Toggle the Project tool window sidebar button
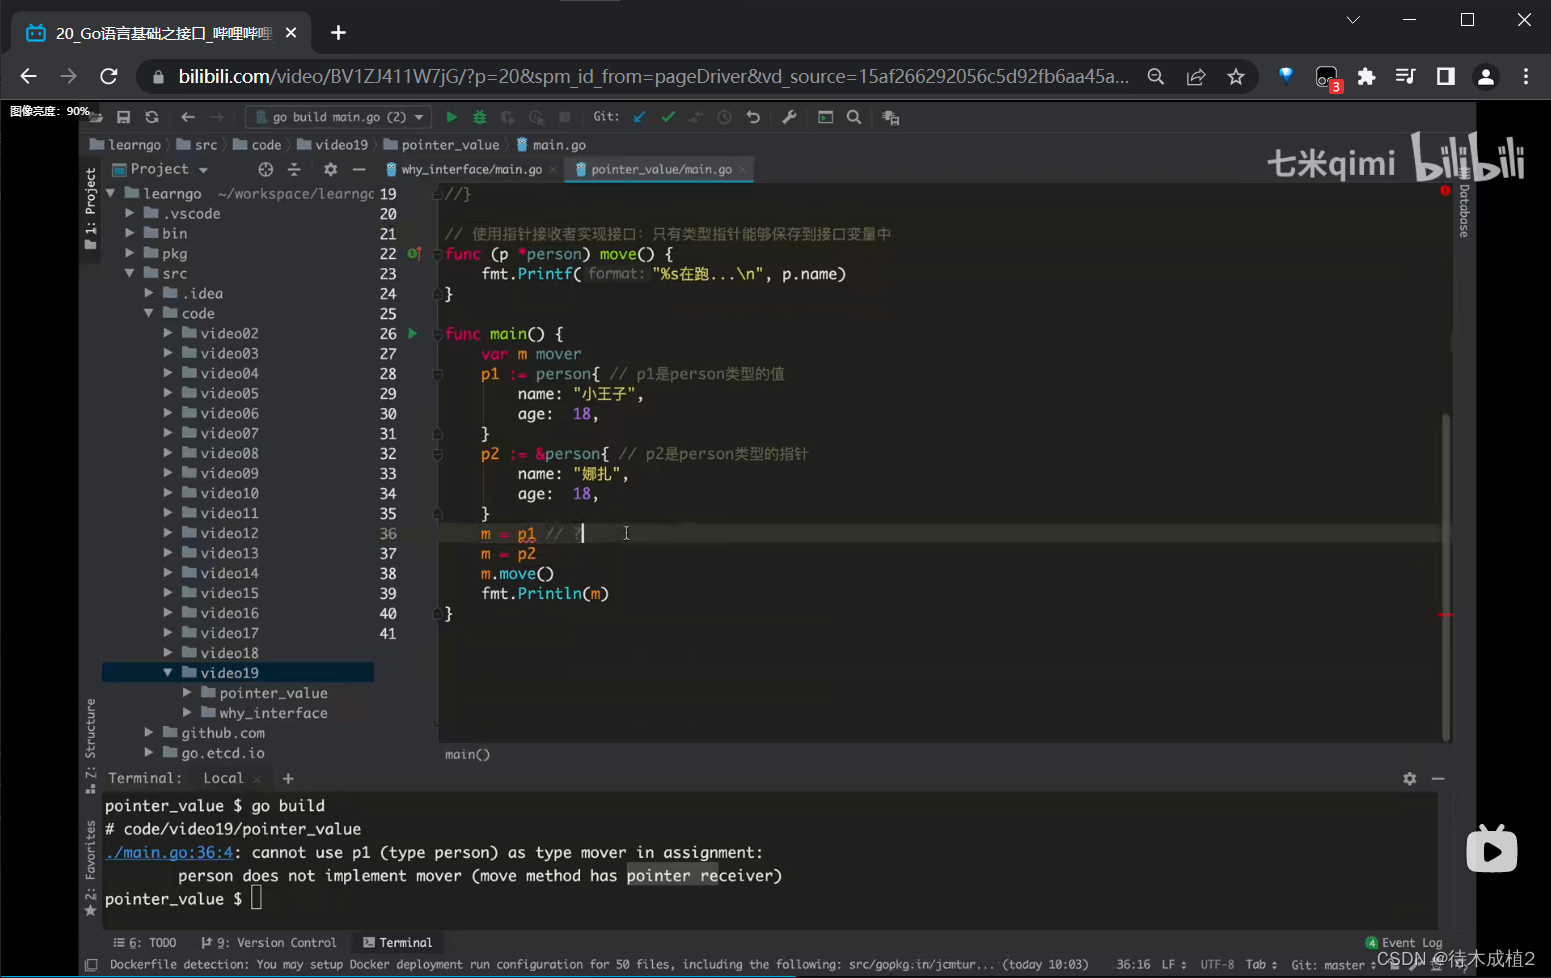 (91, 208)
